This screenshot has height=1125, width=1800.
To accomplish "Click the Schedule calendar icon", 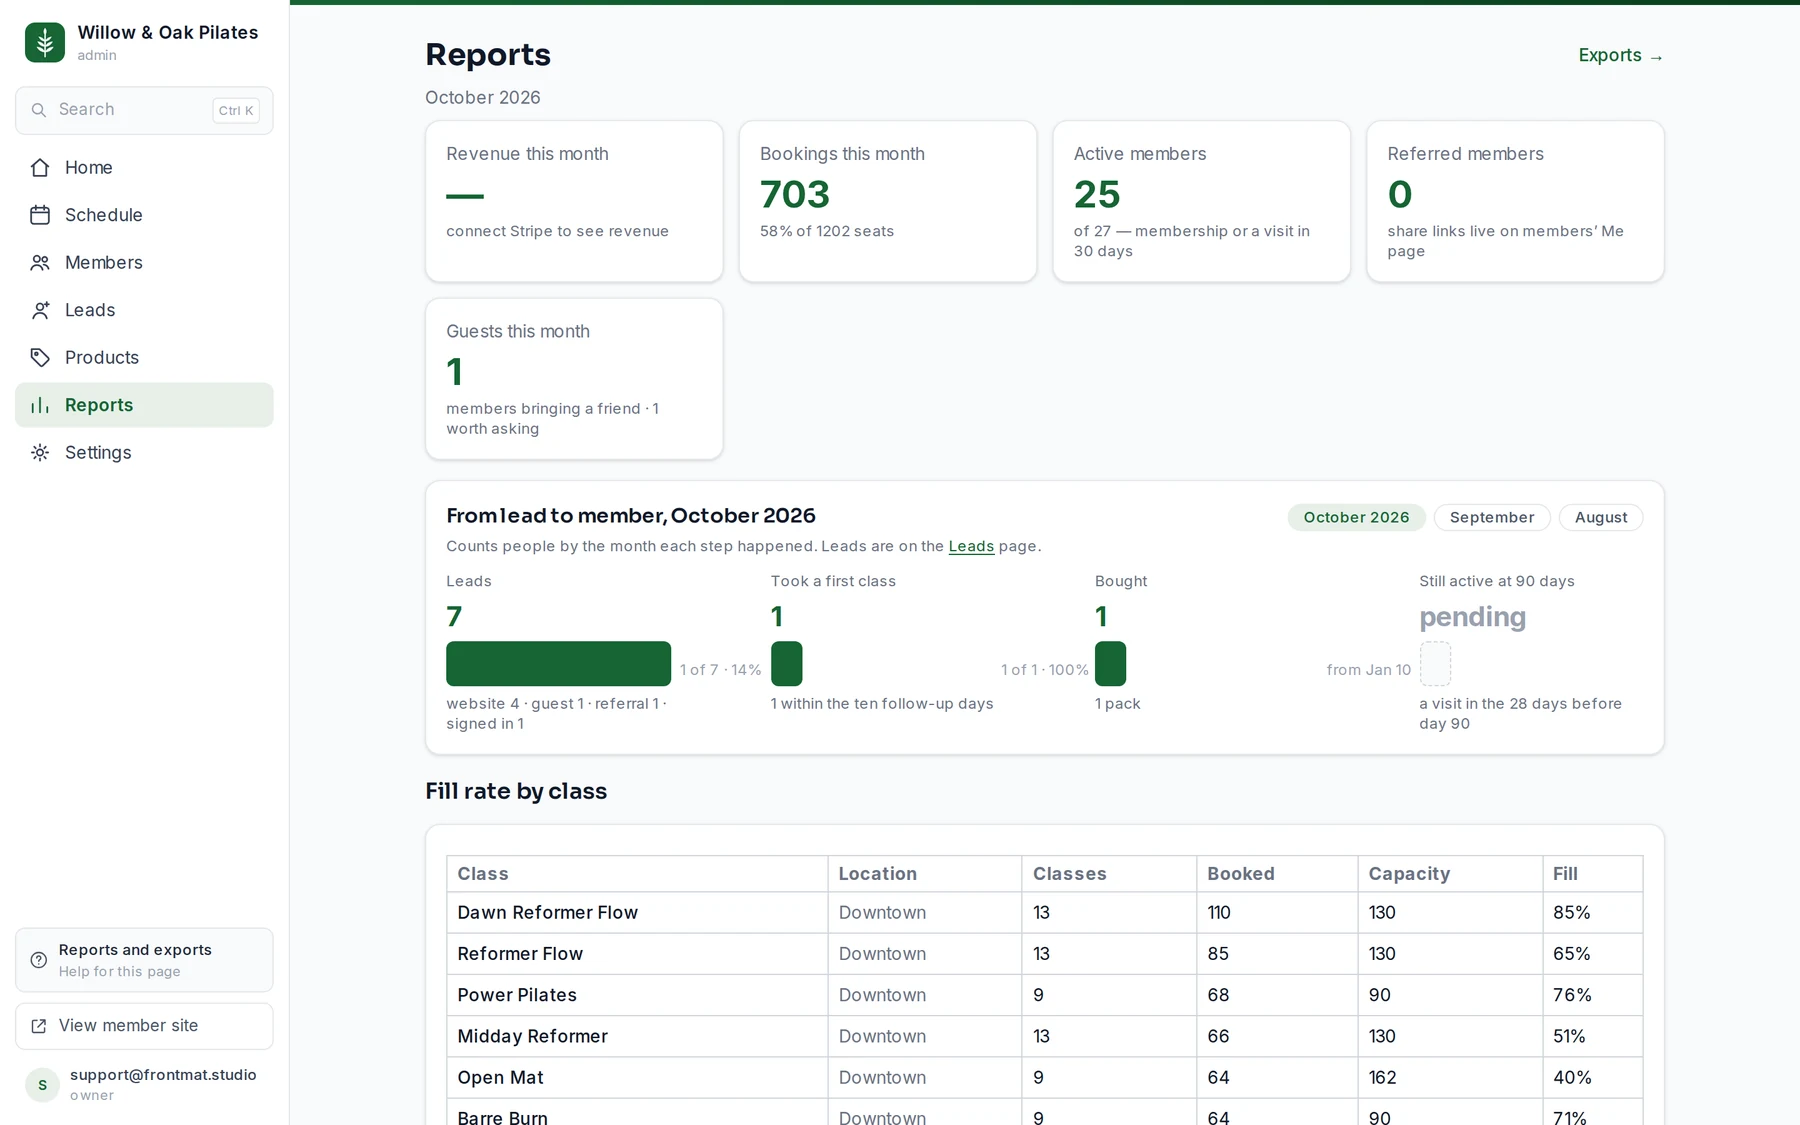I will coord(40,215).
